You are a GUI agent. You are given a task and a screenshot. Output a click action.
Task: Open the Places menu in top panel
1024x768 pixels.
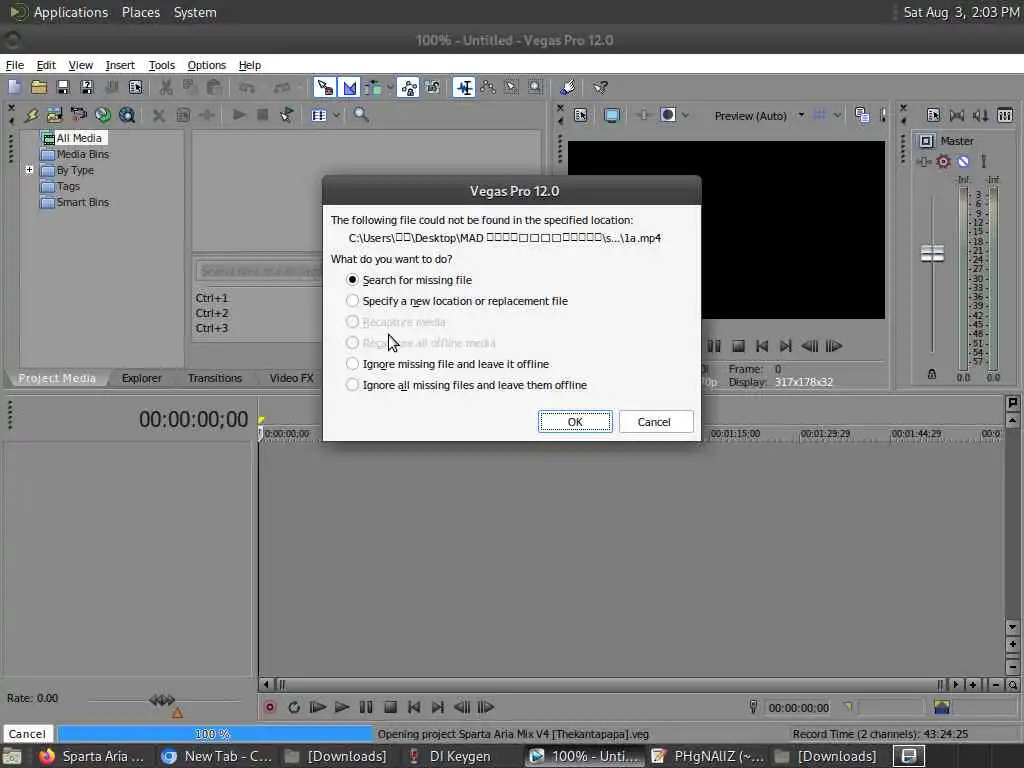pyautogui.click(x=140, y=12)
